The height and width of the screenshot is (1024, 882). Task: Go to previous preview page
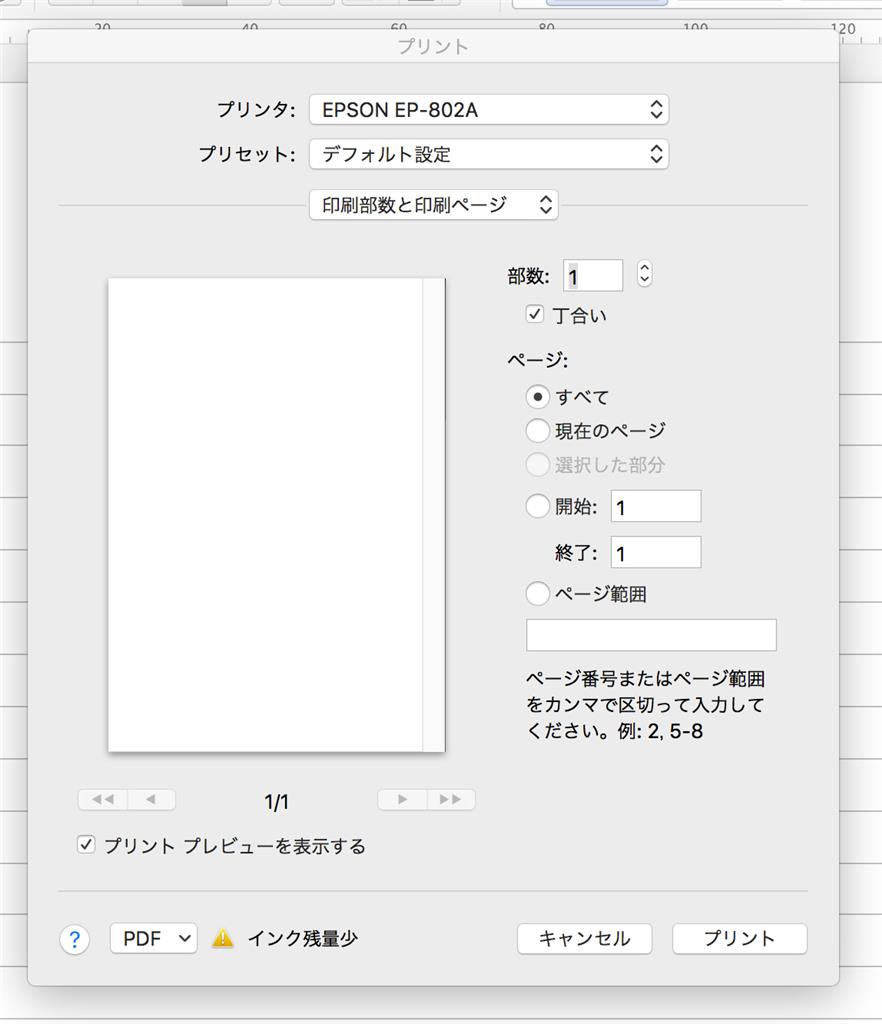pyautogui.click(x=151, y=799)
